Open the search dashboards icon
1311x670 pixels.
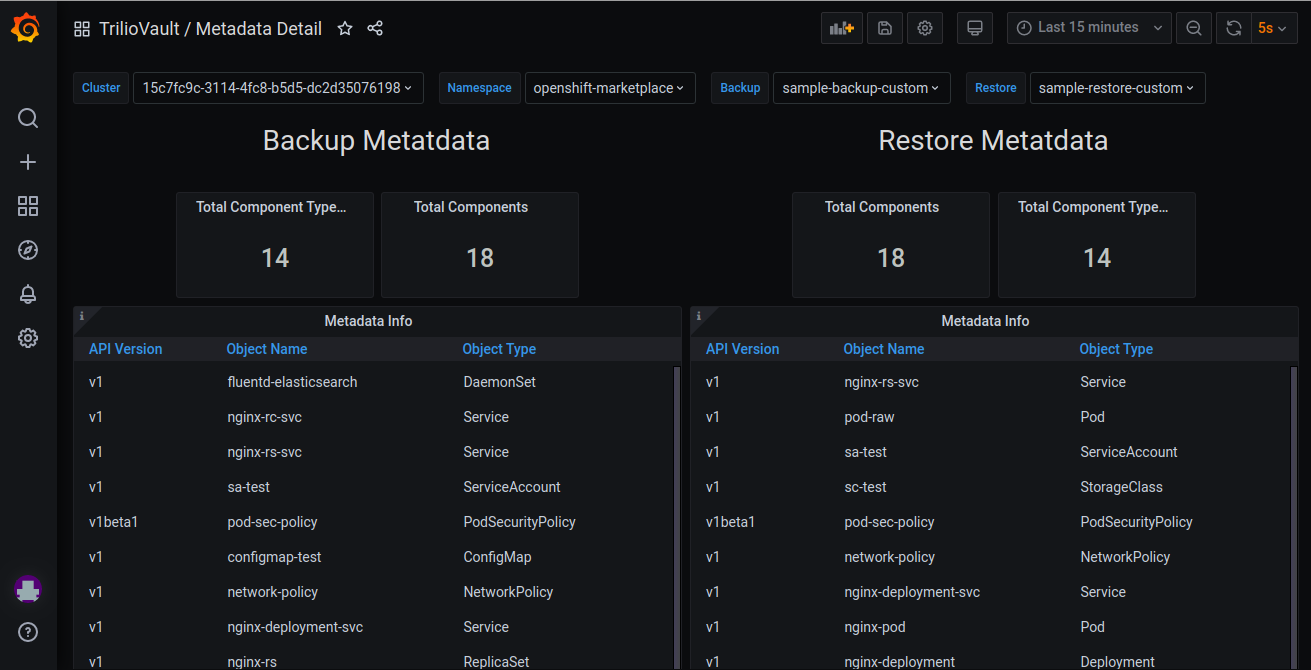click(28, 118)
